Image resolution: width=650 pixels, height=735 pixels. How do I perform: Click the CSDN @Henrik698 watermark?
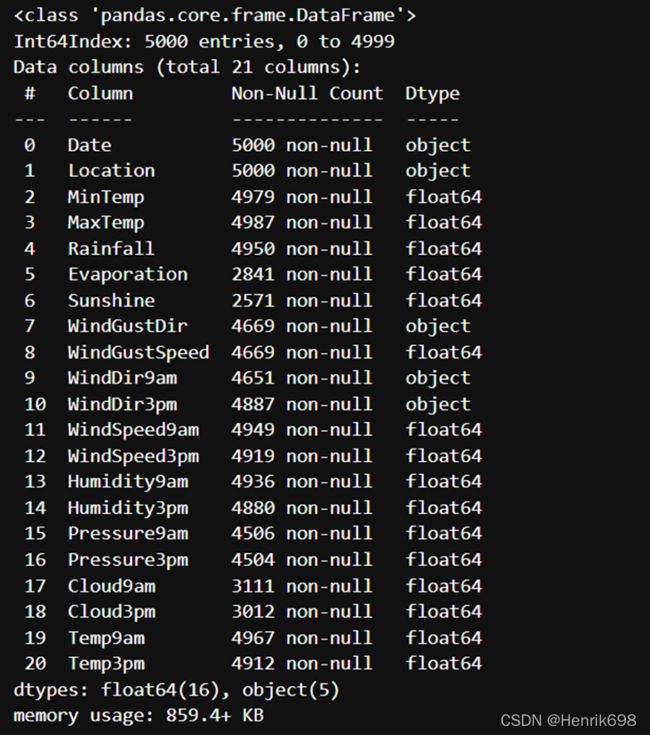[x=568, y=720]
